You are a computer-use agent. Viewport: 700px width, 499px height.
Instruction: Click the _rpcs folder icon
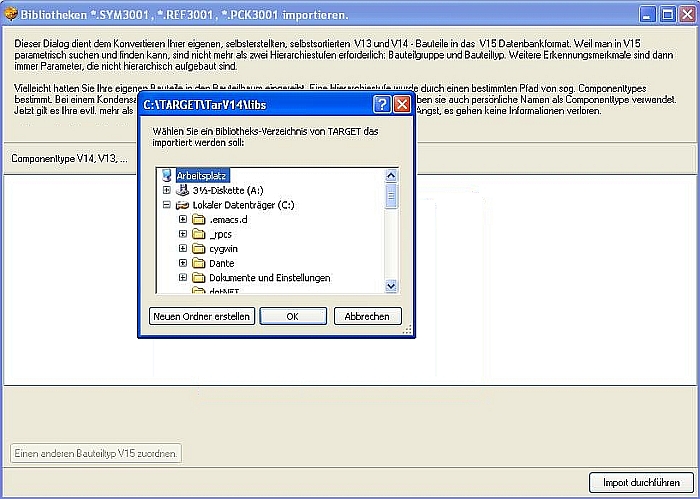tap(198, 234)
